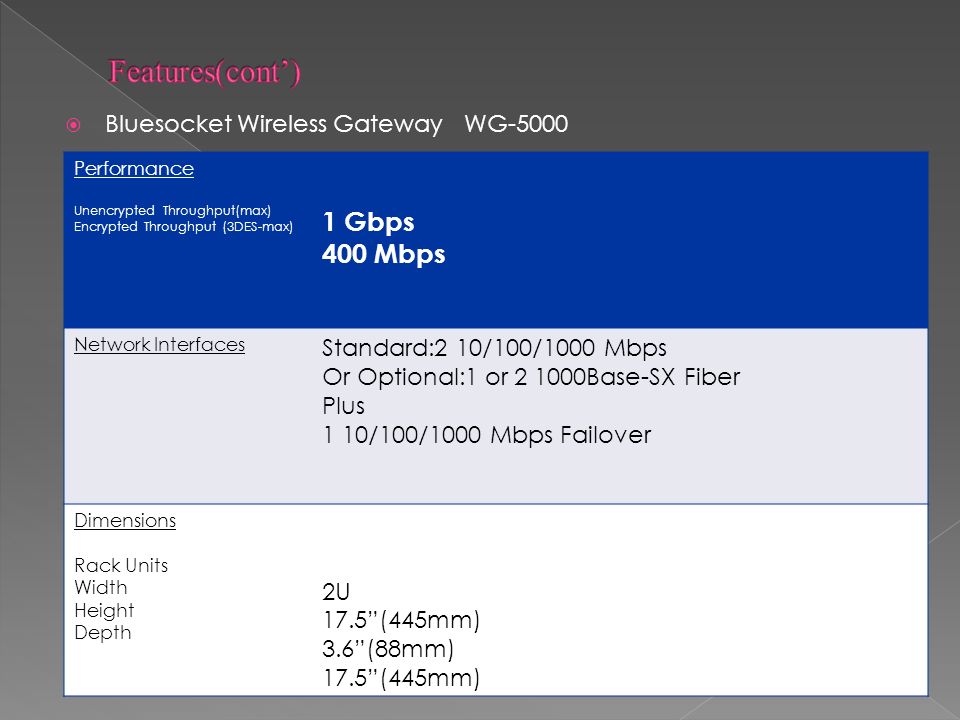Click the Plus line in Network Interfaces

click(343, 407)
